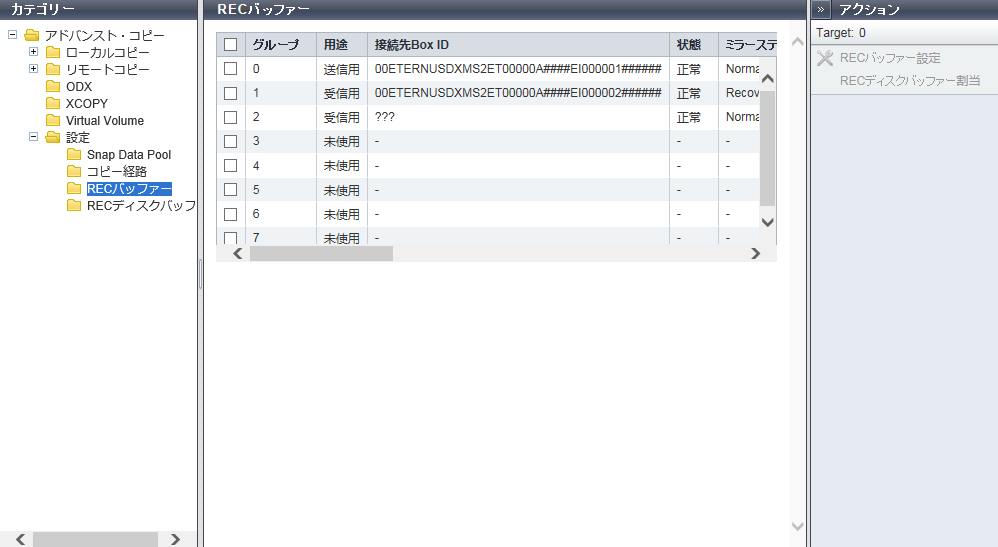Viewport: 998px width, 547px height.
Task: Click the Virtual Volume folder icon
Action: [54, 120]
